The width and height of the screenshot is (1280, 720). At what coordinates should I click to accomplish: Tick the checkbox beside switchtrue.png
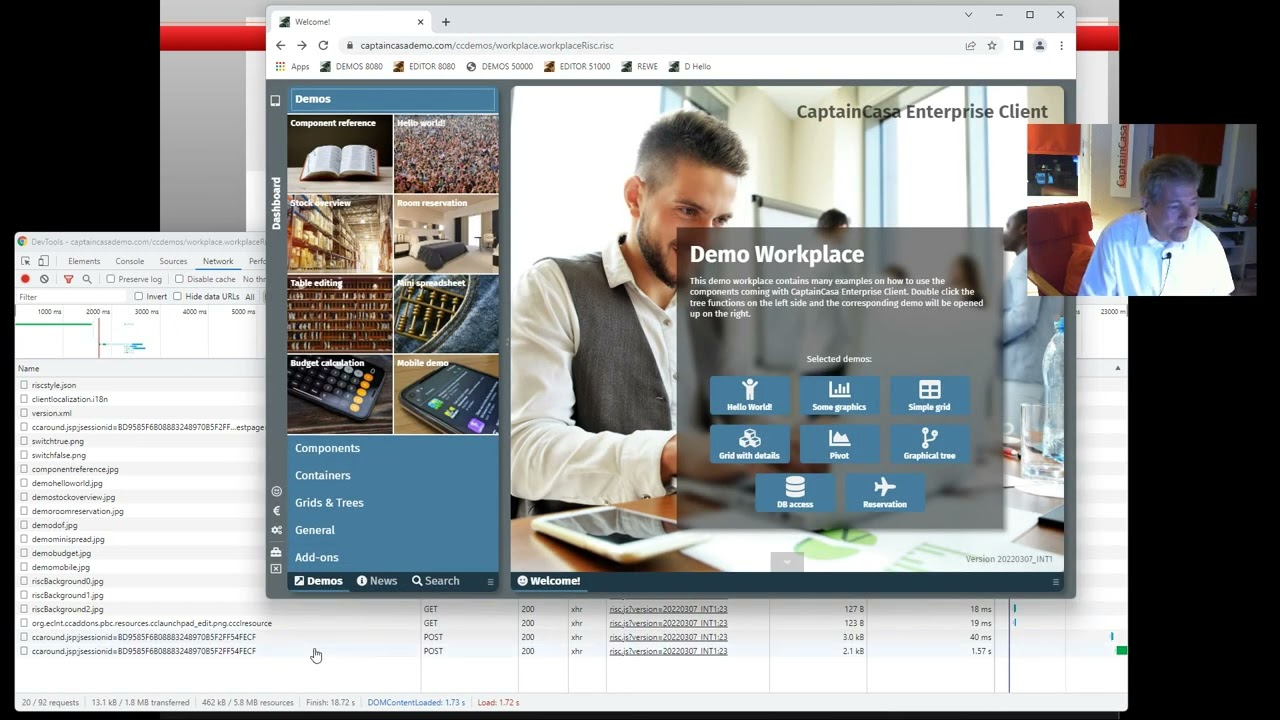click(24, 441)
